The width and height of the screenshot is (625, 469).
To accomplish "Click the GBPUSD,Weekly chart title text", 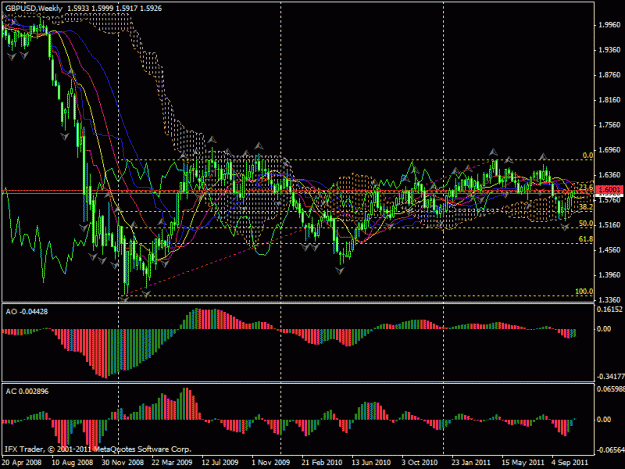I will (x=34, y=8).
